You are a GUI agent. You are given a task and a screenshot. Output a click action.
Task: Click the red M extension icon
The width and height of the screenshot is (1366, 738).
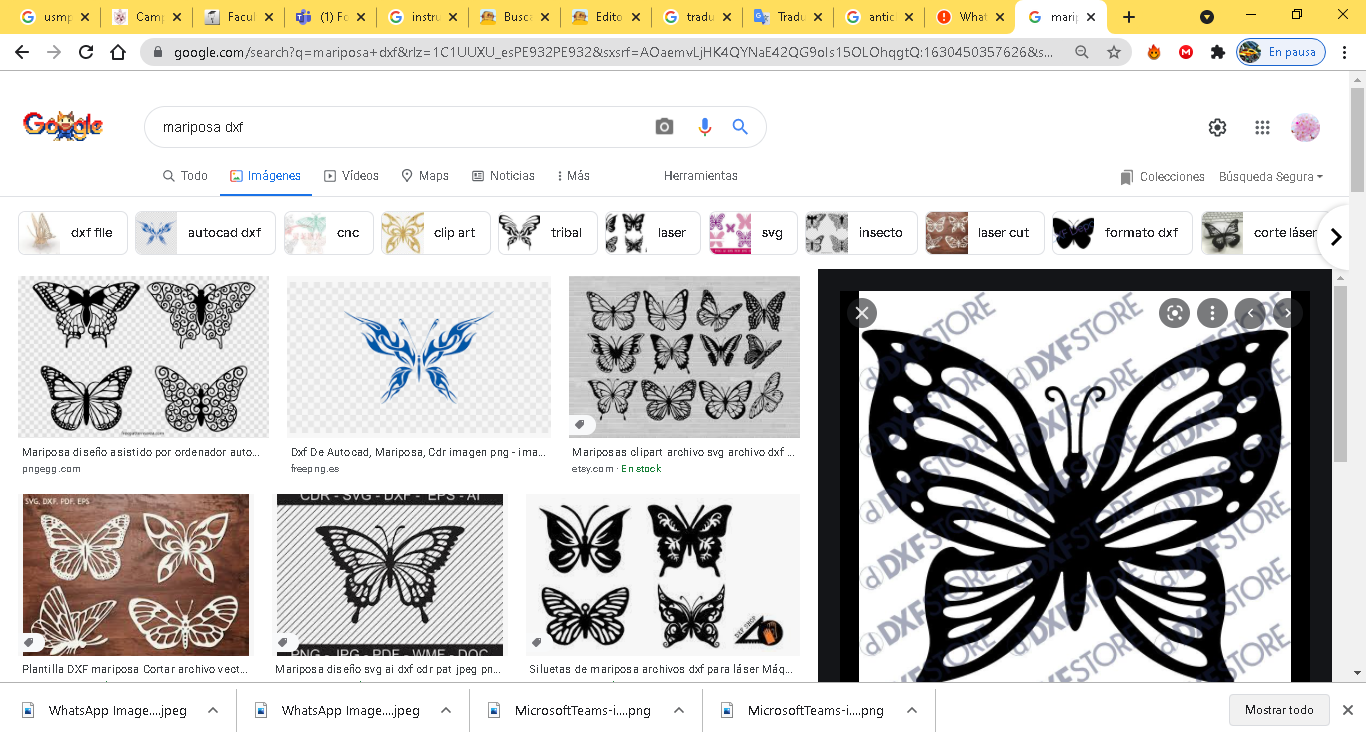1186,53
